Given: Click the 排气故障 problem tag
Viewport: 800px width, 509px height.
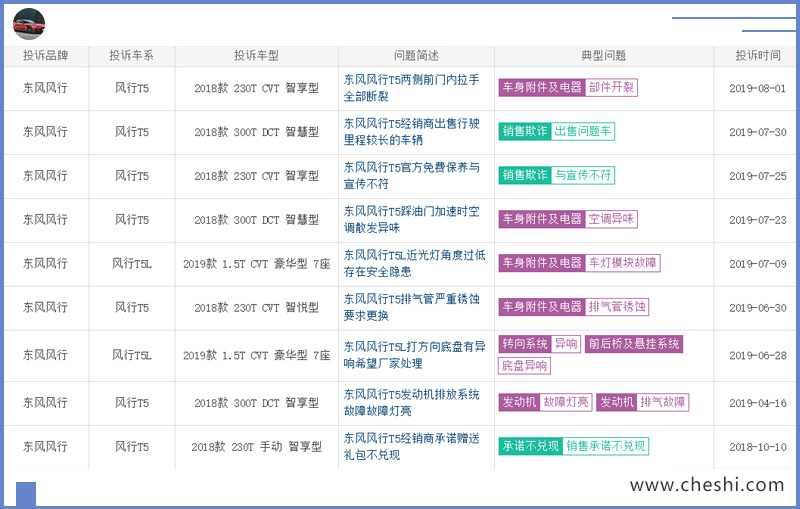Looking at the screenshot, I should pyautogui.click(x=663, y=402).
